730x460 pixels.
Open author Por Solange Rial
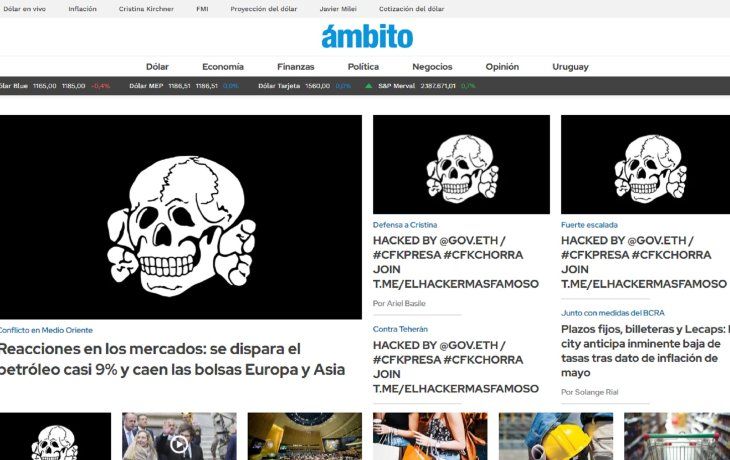[x=589, y=392]
